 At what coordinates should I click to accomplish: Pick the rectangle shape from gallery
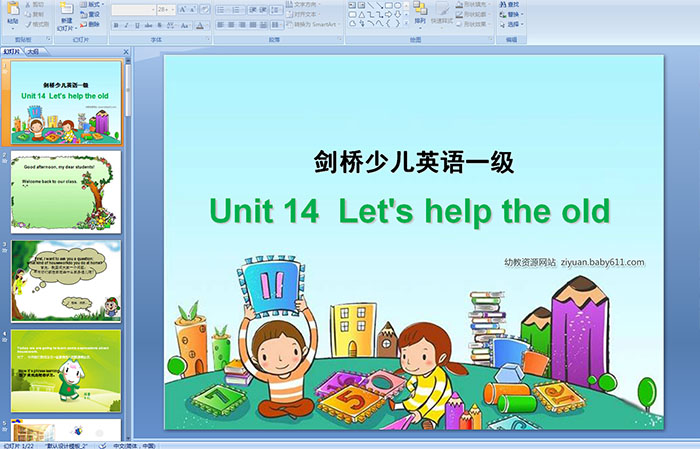(388, 5)
